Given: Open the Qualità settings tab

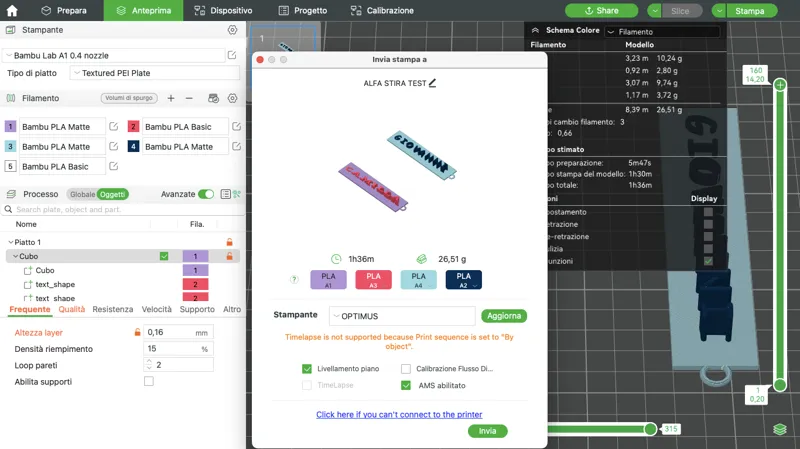Looking at the screenshot, I should [71, 309].
